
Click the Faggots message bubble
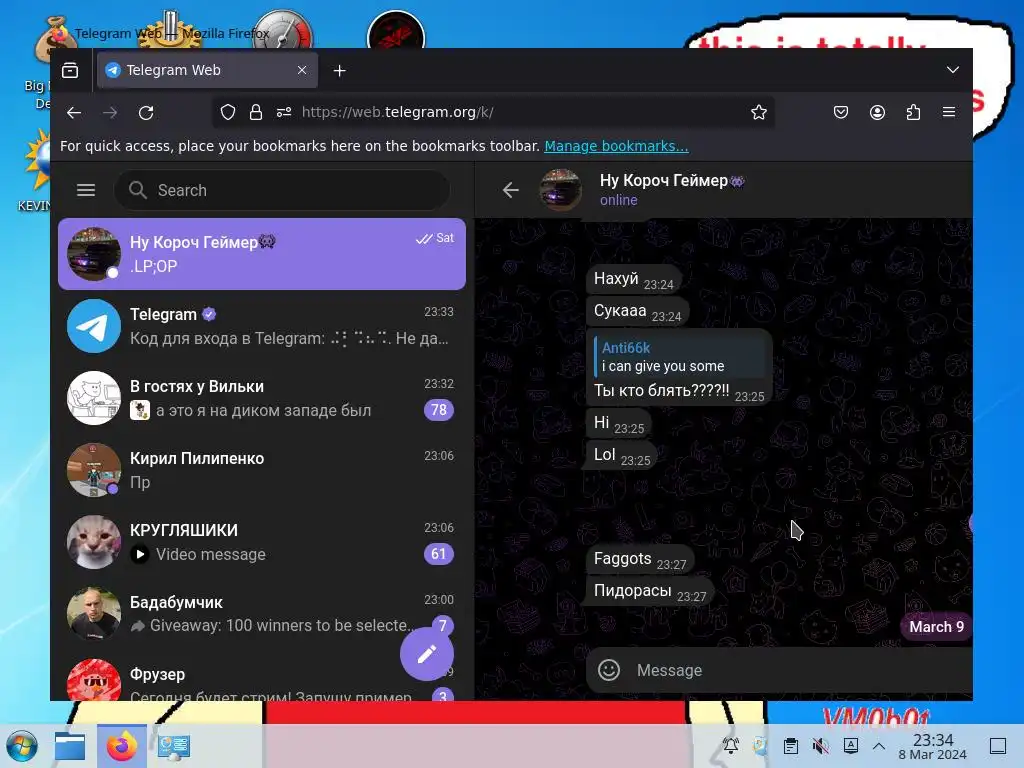(639, 559)
